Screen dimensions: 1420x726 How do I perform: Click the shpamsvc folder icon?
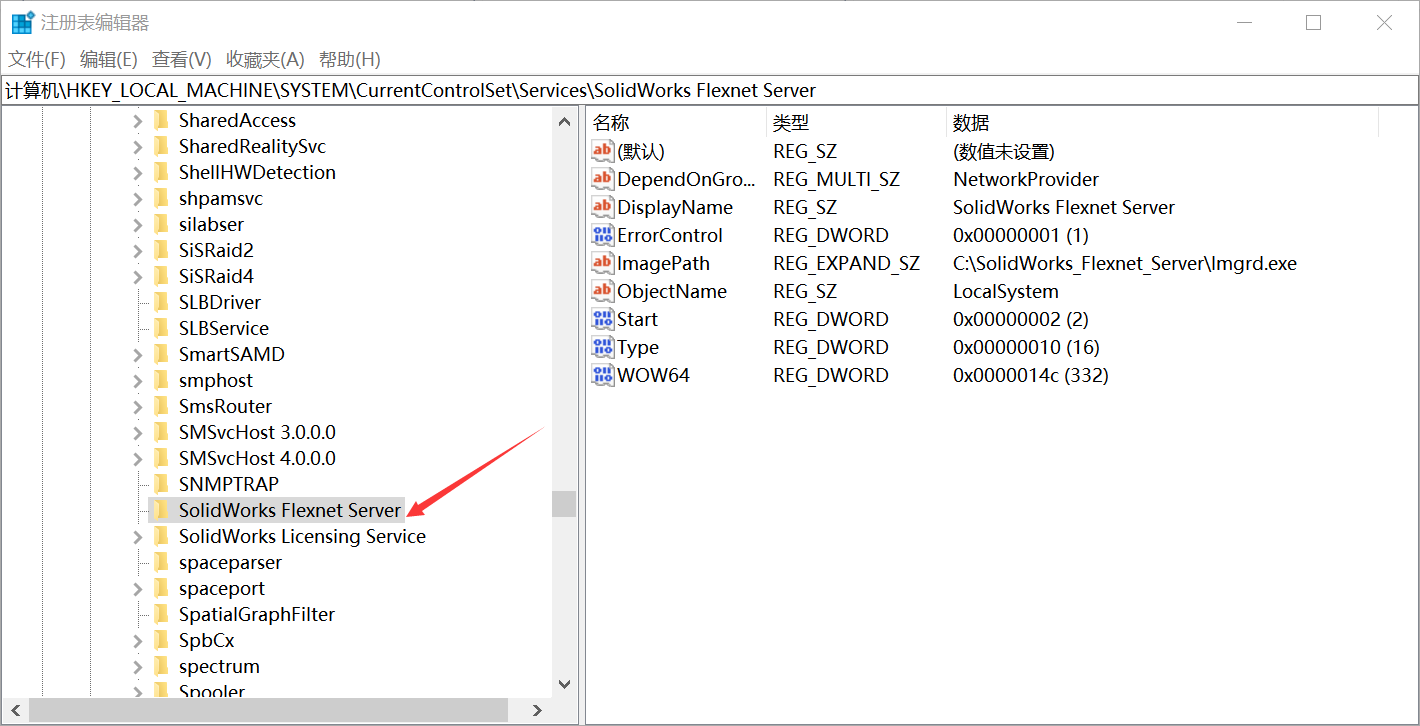click(160, 199)
